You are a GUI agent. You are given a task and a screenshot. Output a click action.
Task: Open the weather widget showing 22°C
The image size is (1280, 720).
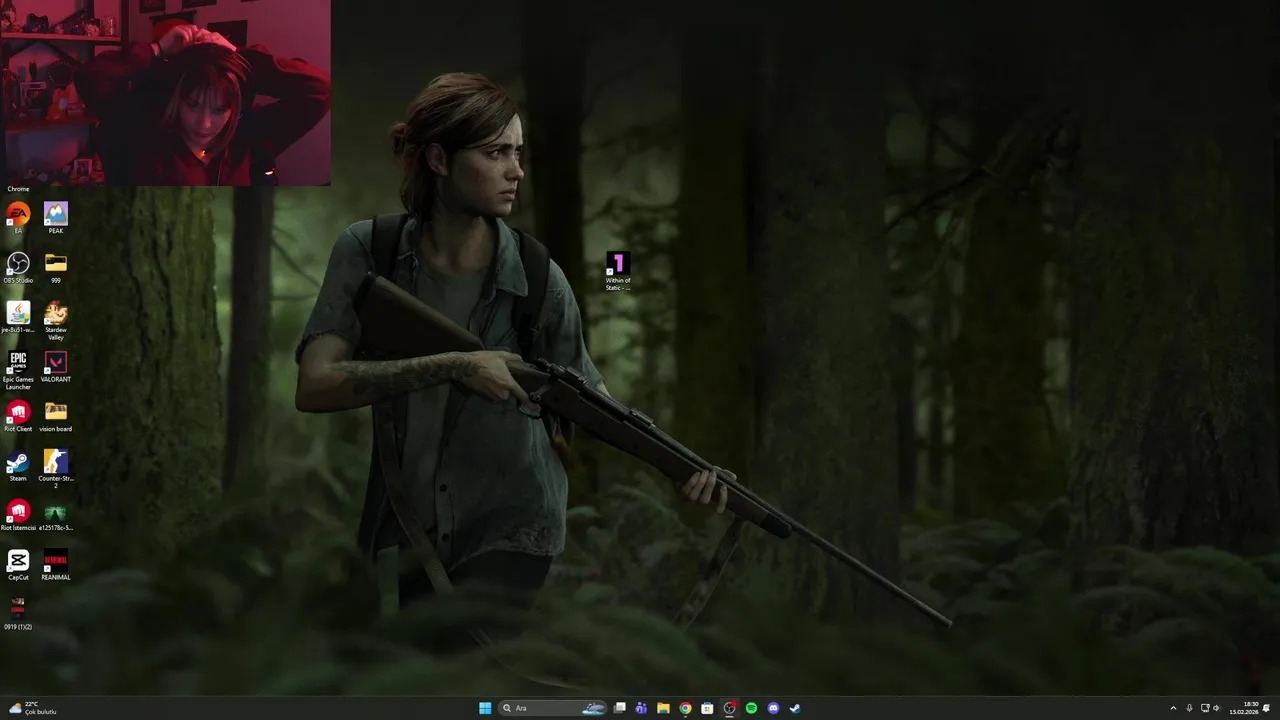(32, 708)
